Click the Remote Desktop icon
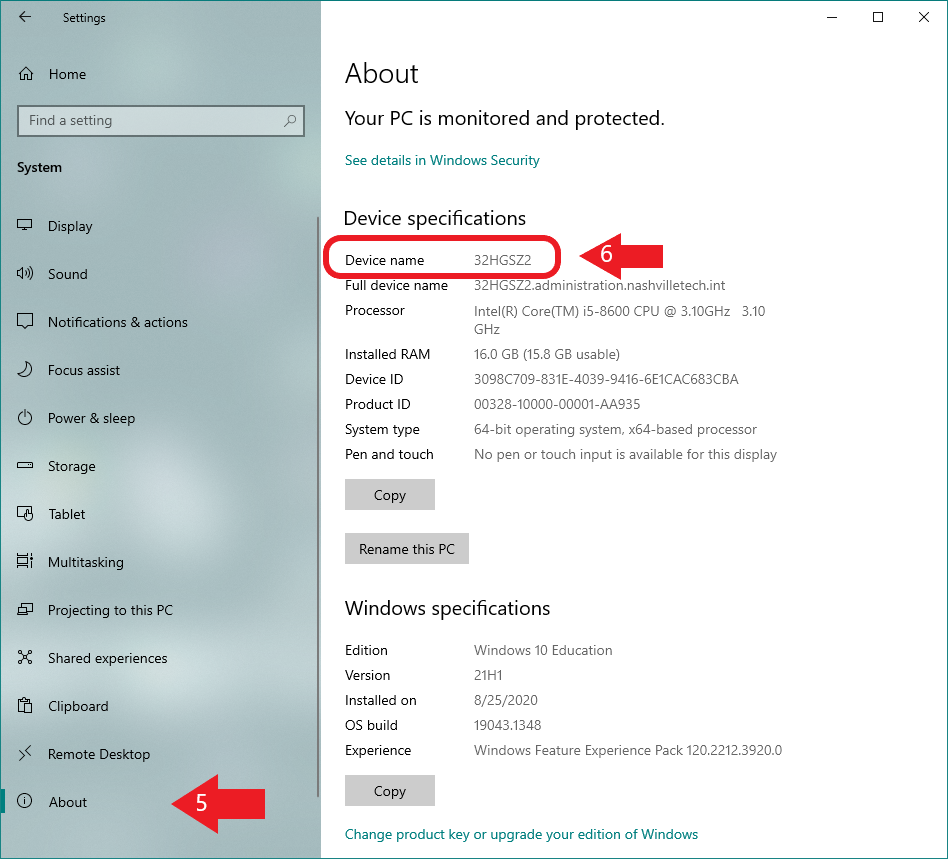 pyautogui.click(x=25, y=753)
